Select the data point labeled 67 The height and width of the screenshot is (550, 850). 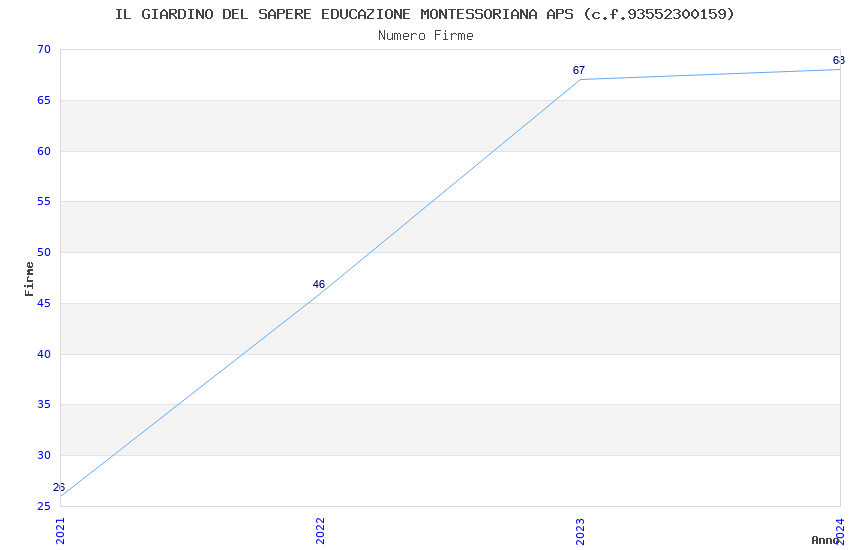(x=580, y=80)
